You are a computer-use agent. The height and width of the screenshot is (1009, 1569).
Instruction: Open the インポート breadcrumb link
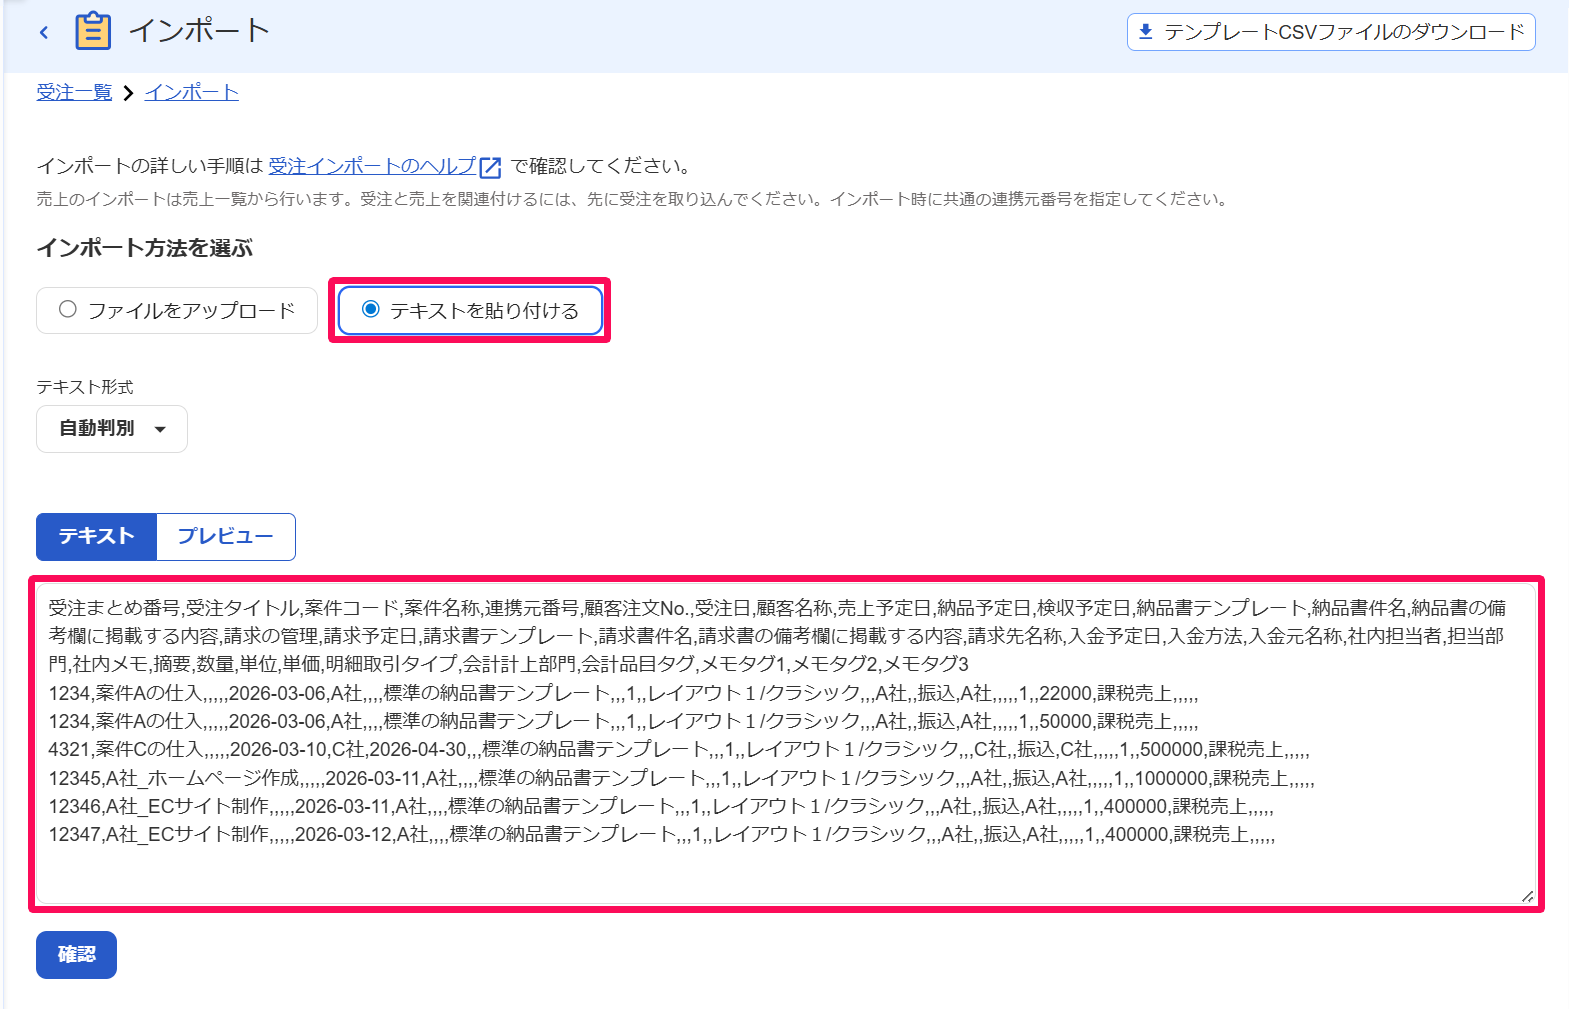point(191,92)
